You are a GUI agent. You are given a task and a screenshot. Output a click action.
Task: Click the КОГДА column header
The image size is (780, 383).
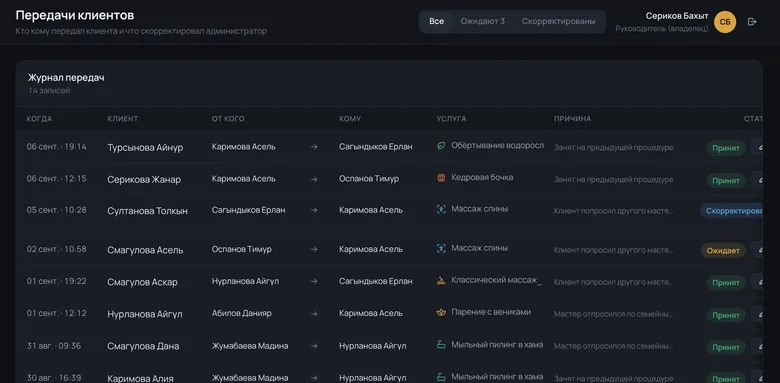tap(39, 119)
